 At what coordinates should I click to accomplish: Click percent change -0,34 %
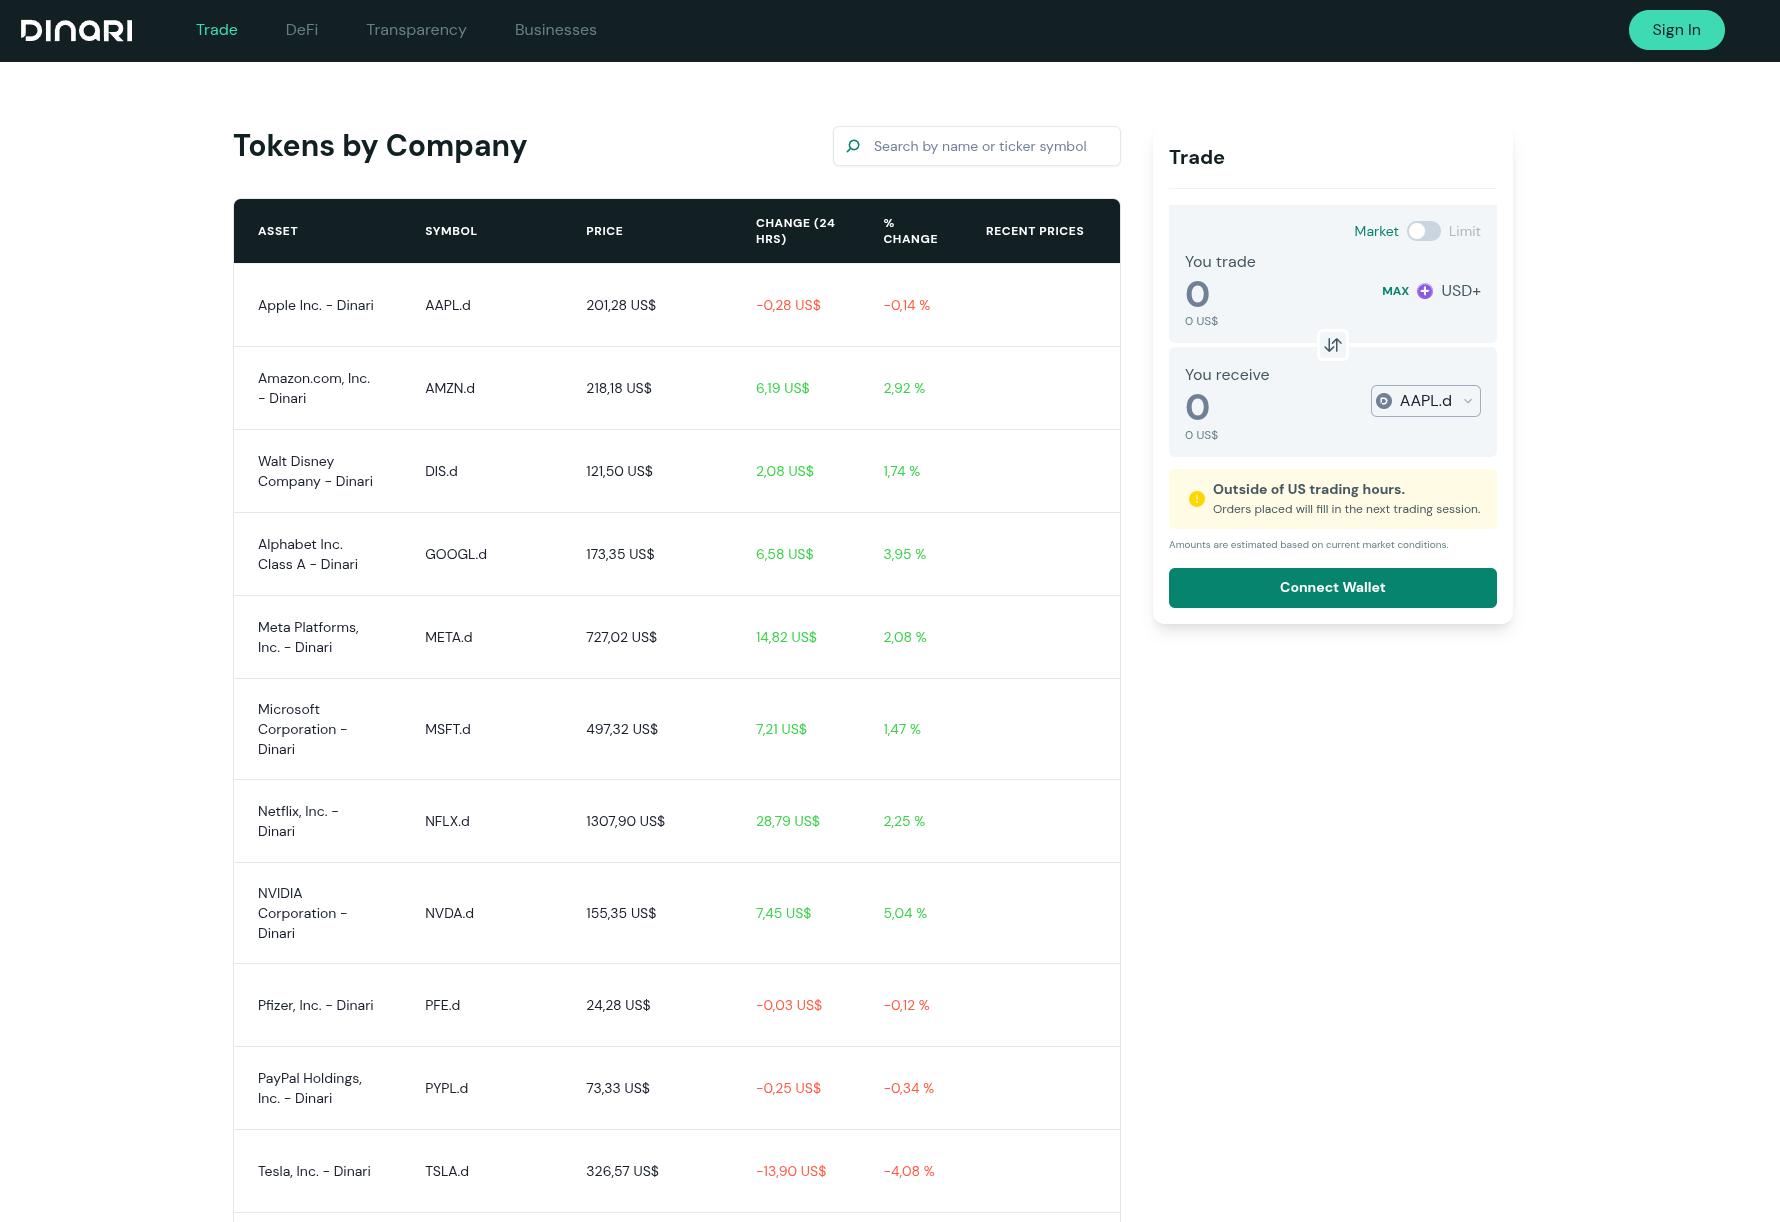pyautogui.click(x=908, y=1088)
